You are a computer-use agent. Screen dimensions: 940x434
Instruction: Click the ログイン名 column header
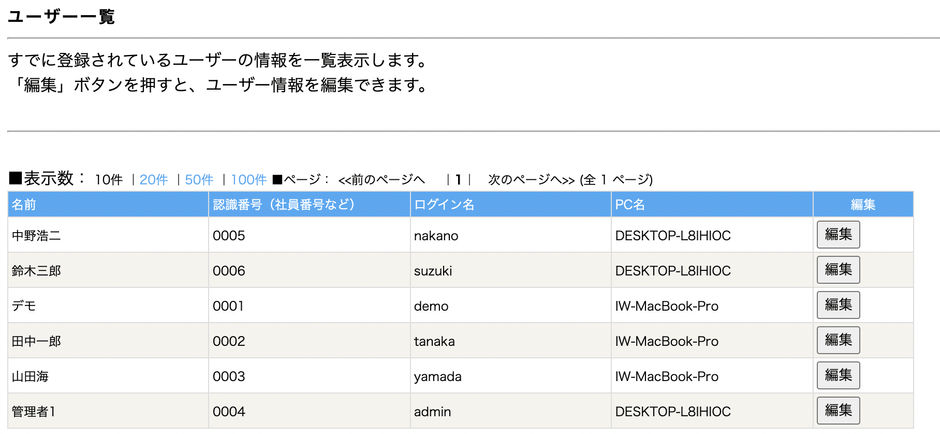pos(444,205)
